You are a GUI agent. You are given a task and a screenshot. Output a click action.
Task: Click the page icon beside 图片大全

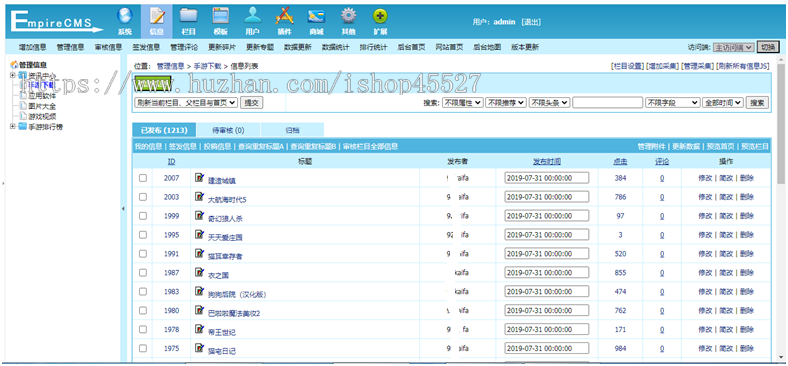pyautogui.click(x=23, y=106)
